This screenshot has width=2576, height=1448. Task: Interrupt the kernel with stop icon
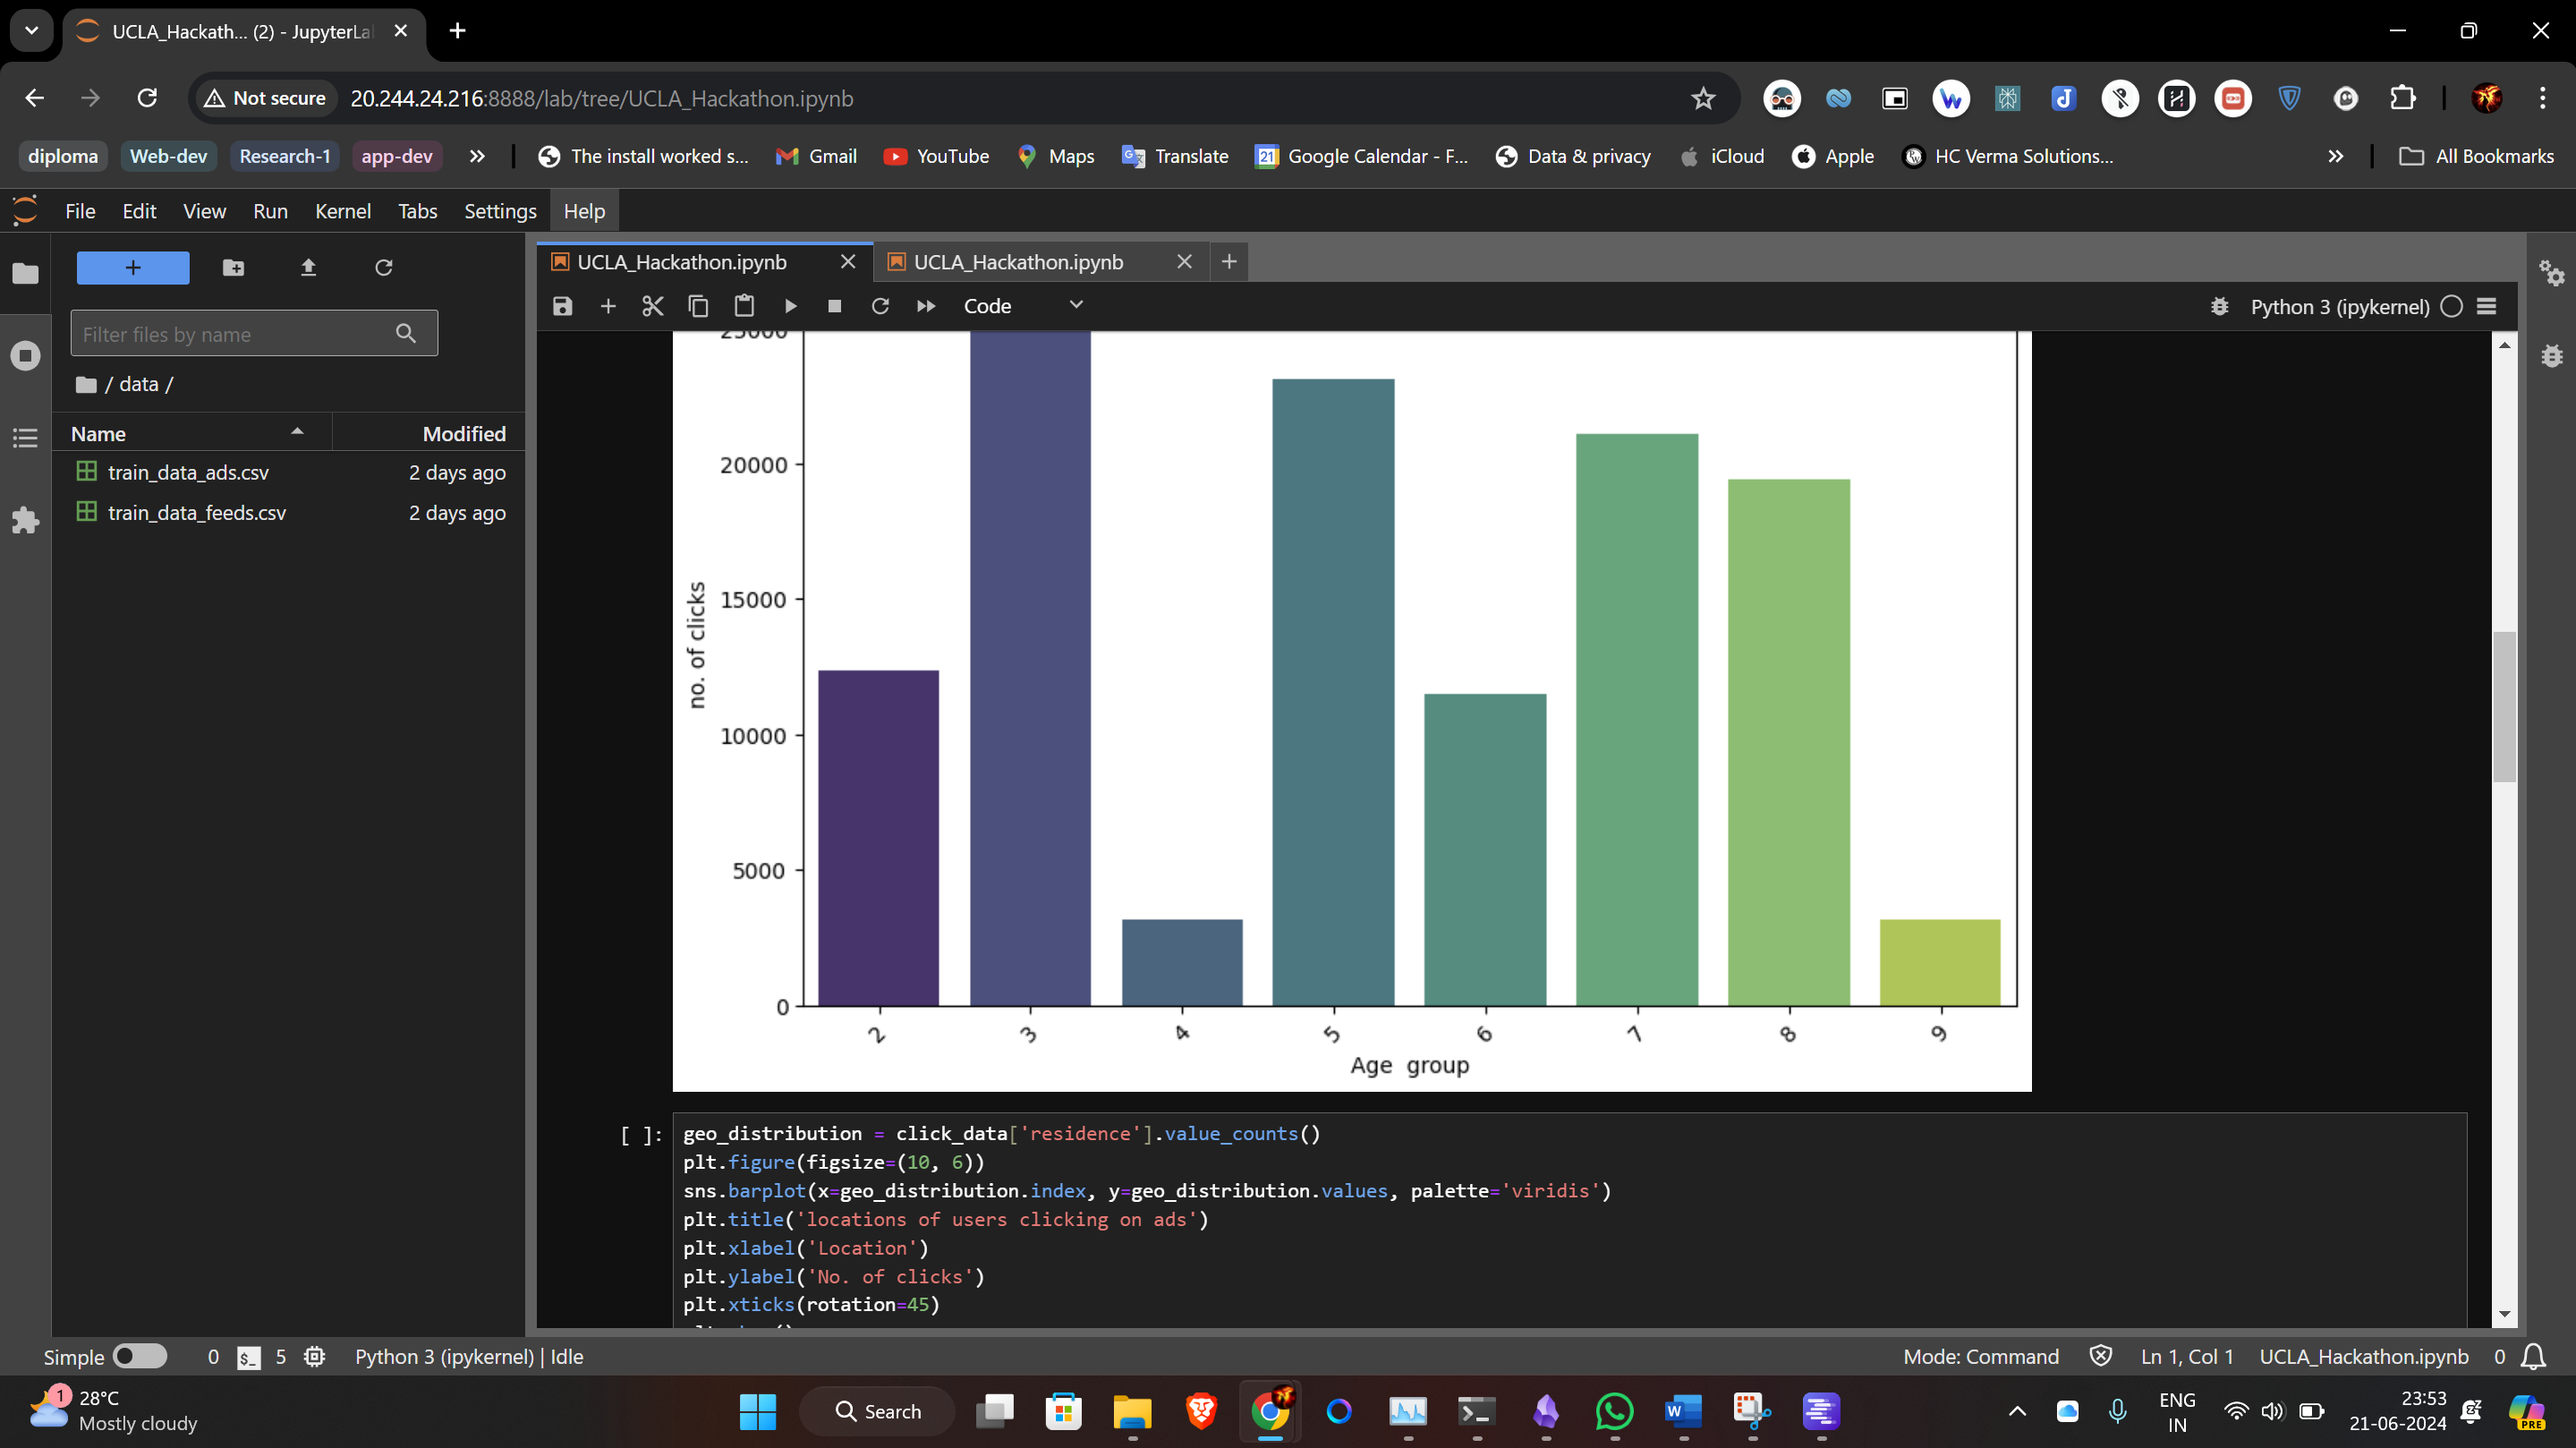[x=834, y=306]
